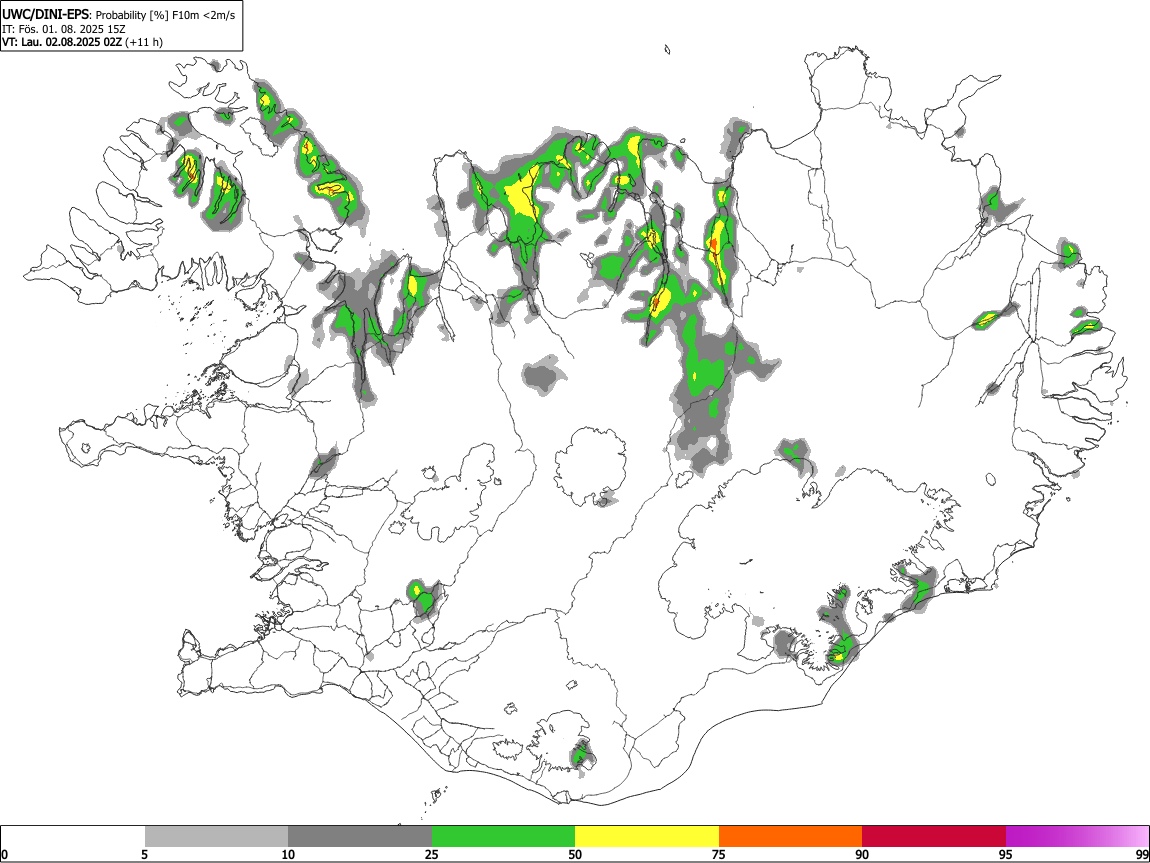Viewport: 1150px width, 863px height.
Task: Click the legend tick label '95'
Action: point(1006,854)
